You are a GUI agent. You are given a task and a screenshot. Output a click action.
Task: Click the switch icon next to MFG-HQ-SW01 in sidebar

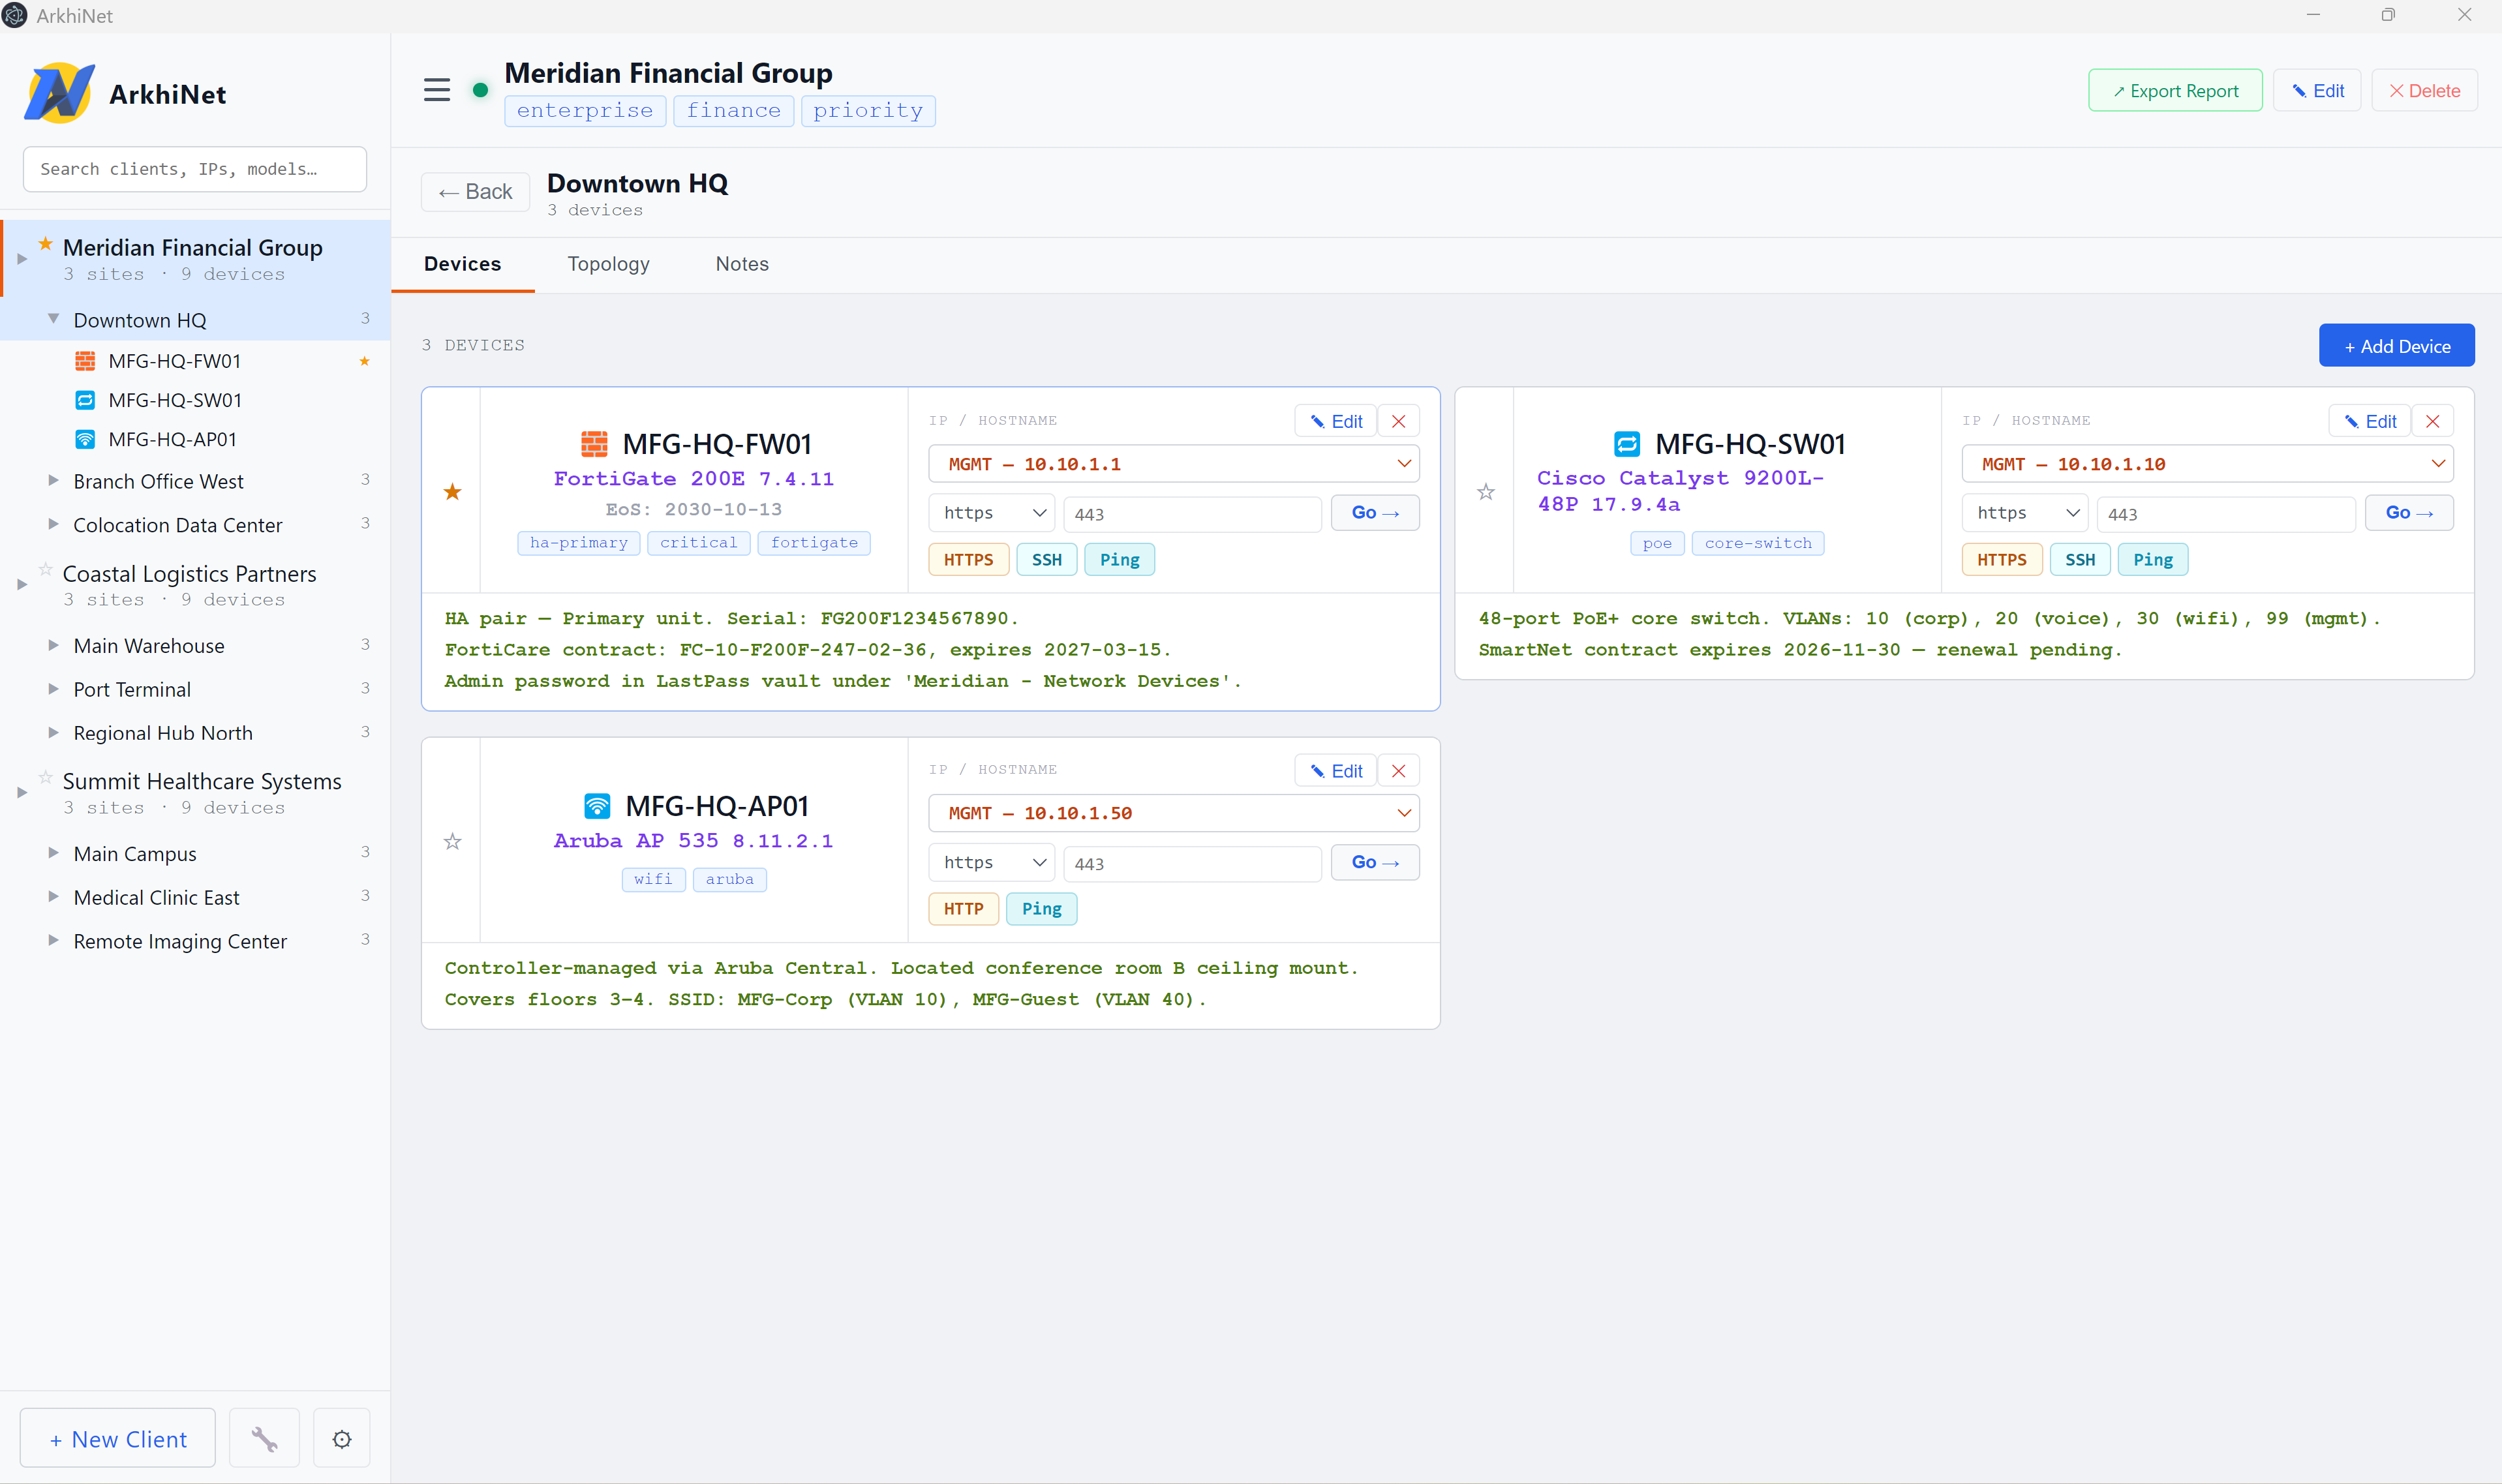pyautogui.click(x=86, y=400)
